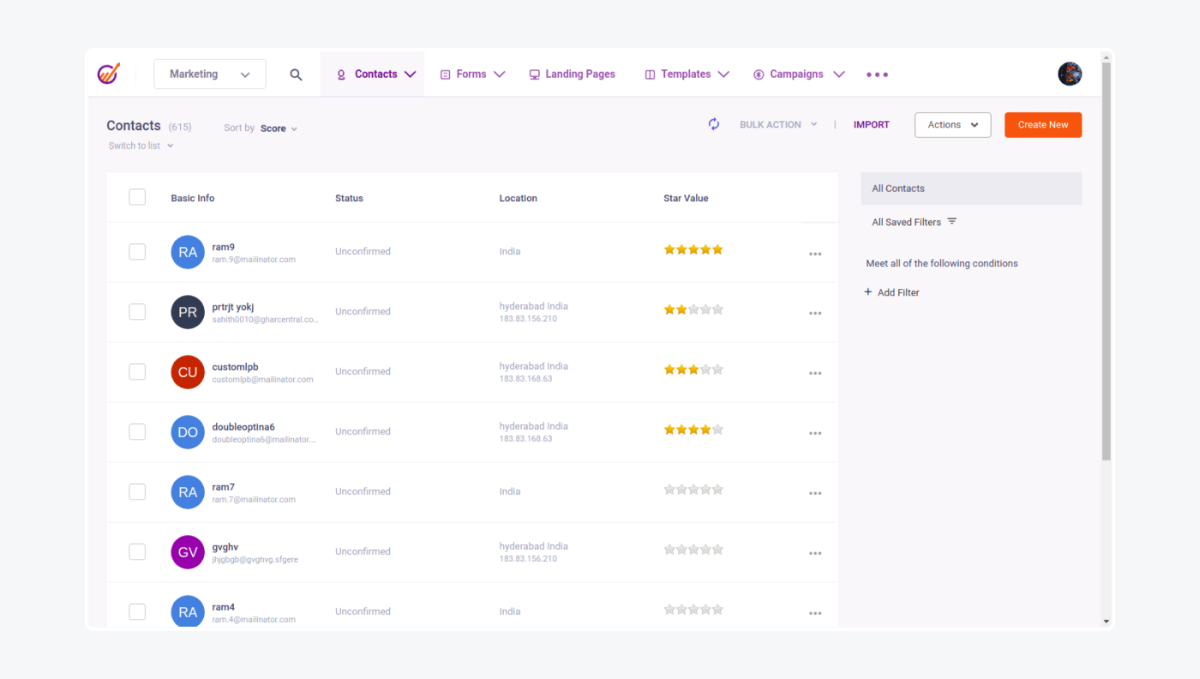Open the Marketing workspace dropdown

209,73
